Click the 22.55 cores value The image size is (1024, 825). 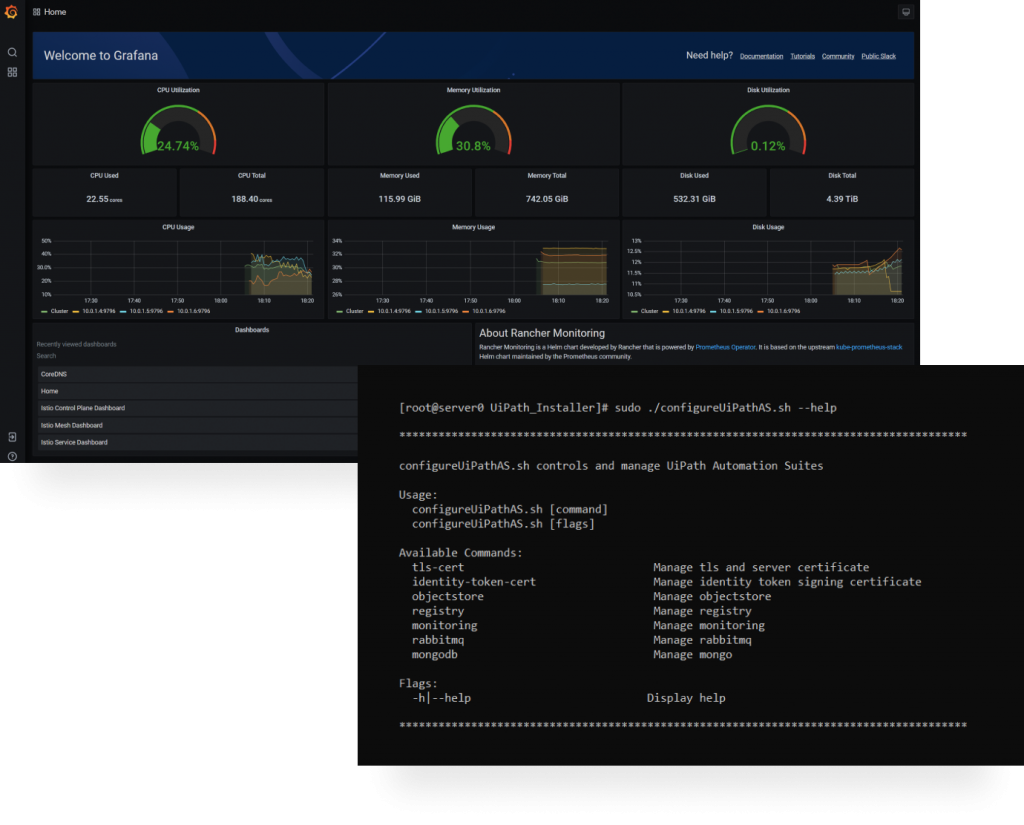tap(104, 199)
